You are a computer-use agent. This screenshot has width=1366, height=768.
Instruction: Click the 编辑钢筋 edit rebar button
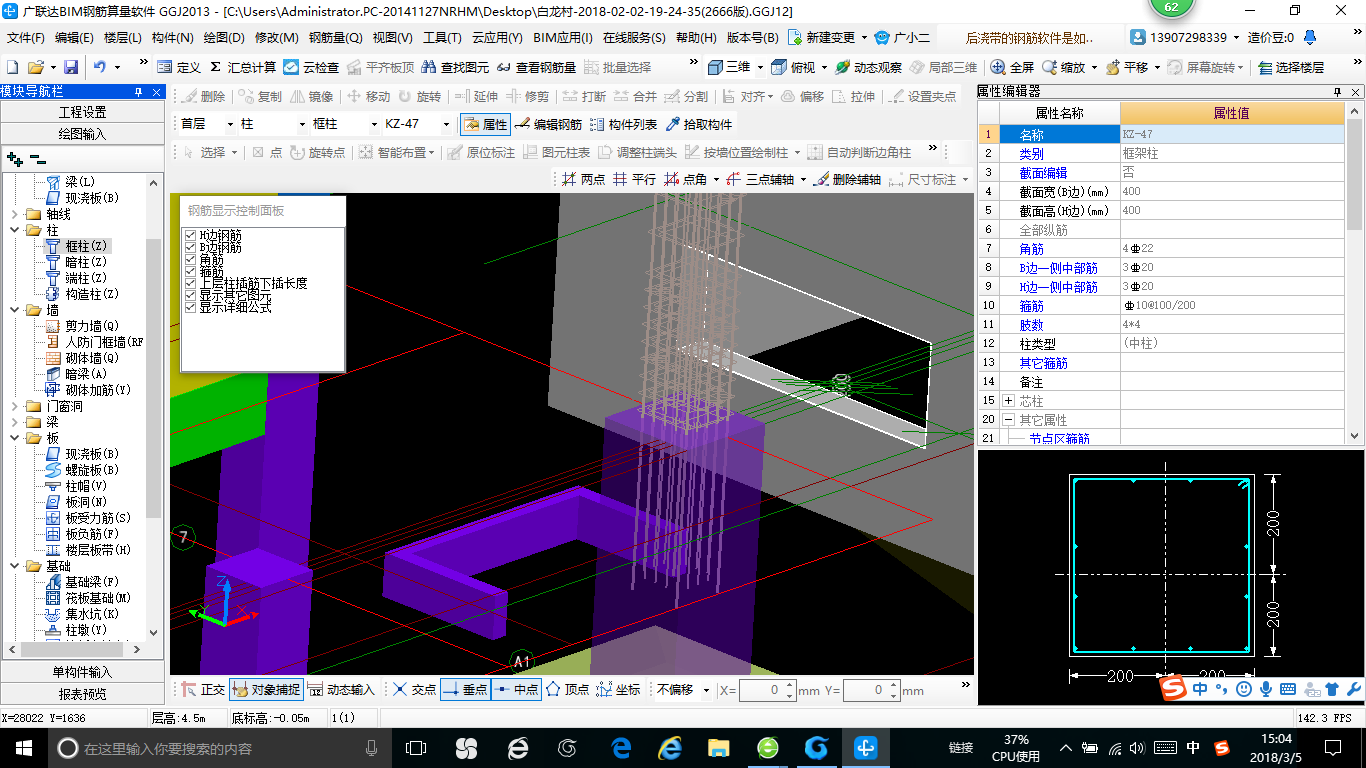pos(548,125)
